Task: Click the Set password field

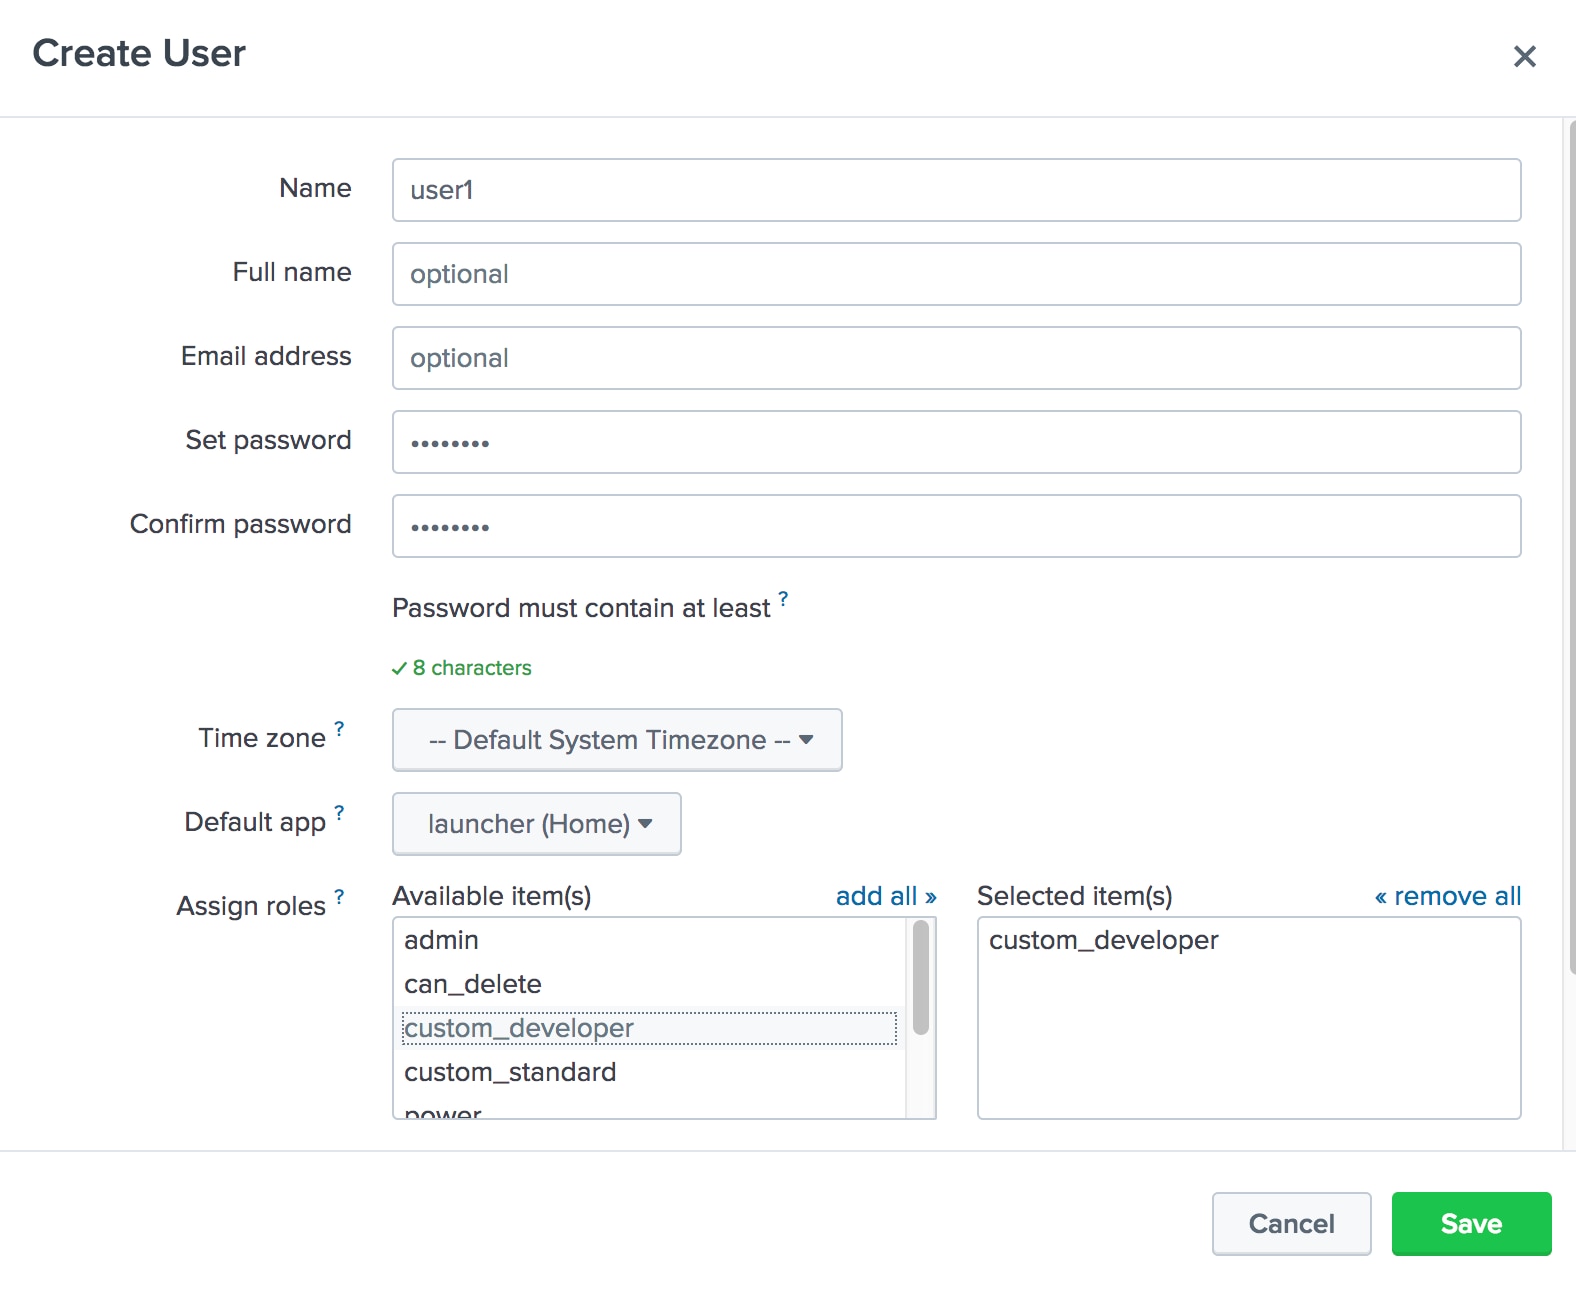Action: coord(957,442)
